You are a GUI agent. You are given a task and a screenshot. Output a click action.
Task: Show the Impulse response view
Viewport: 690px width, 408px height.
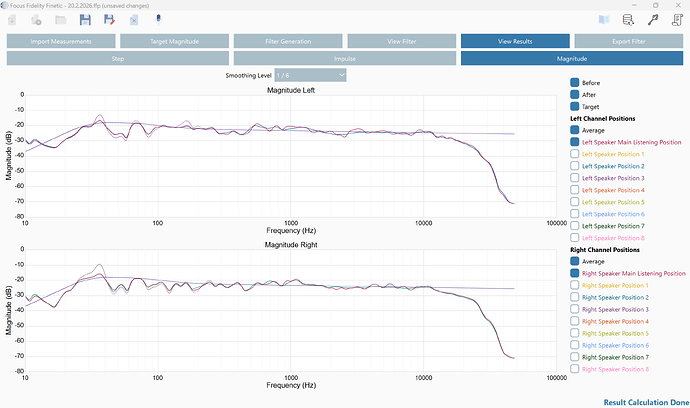[x=345, y=59]
